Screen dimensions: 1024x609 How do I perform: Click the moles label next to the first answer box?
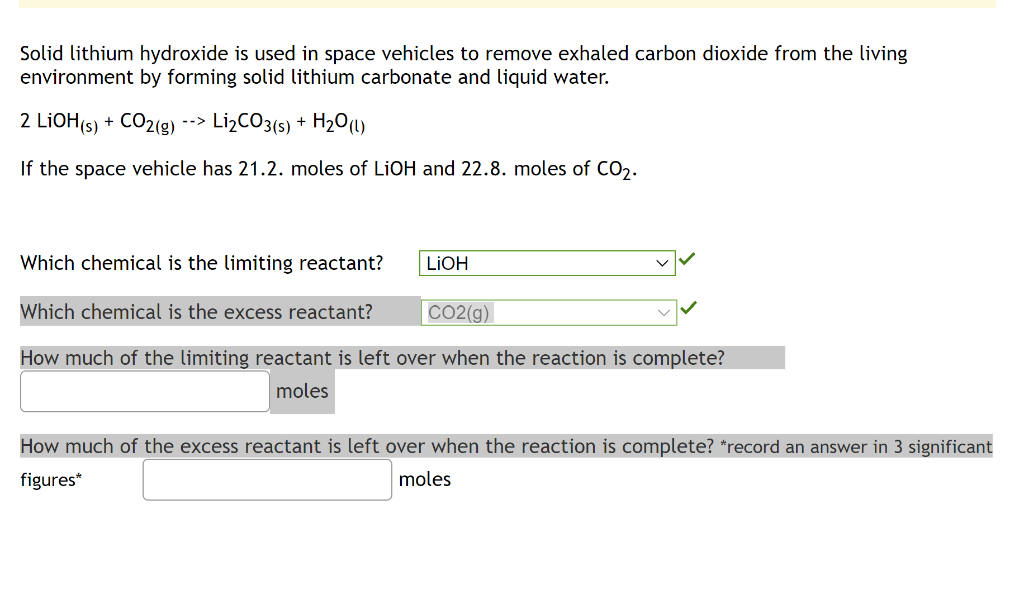pyautogui.click(x=301, y=391)
